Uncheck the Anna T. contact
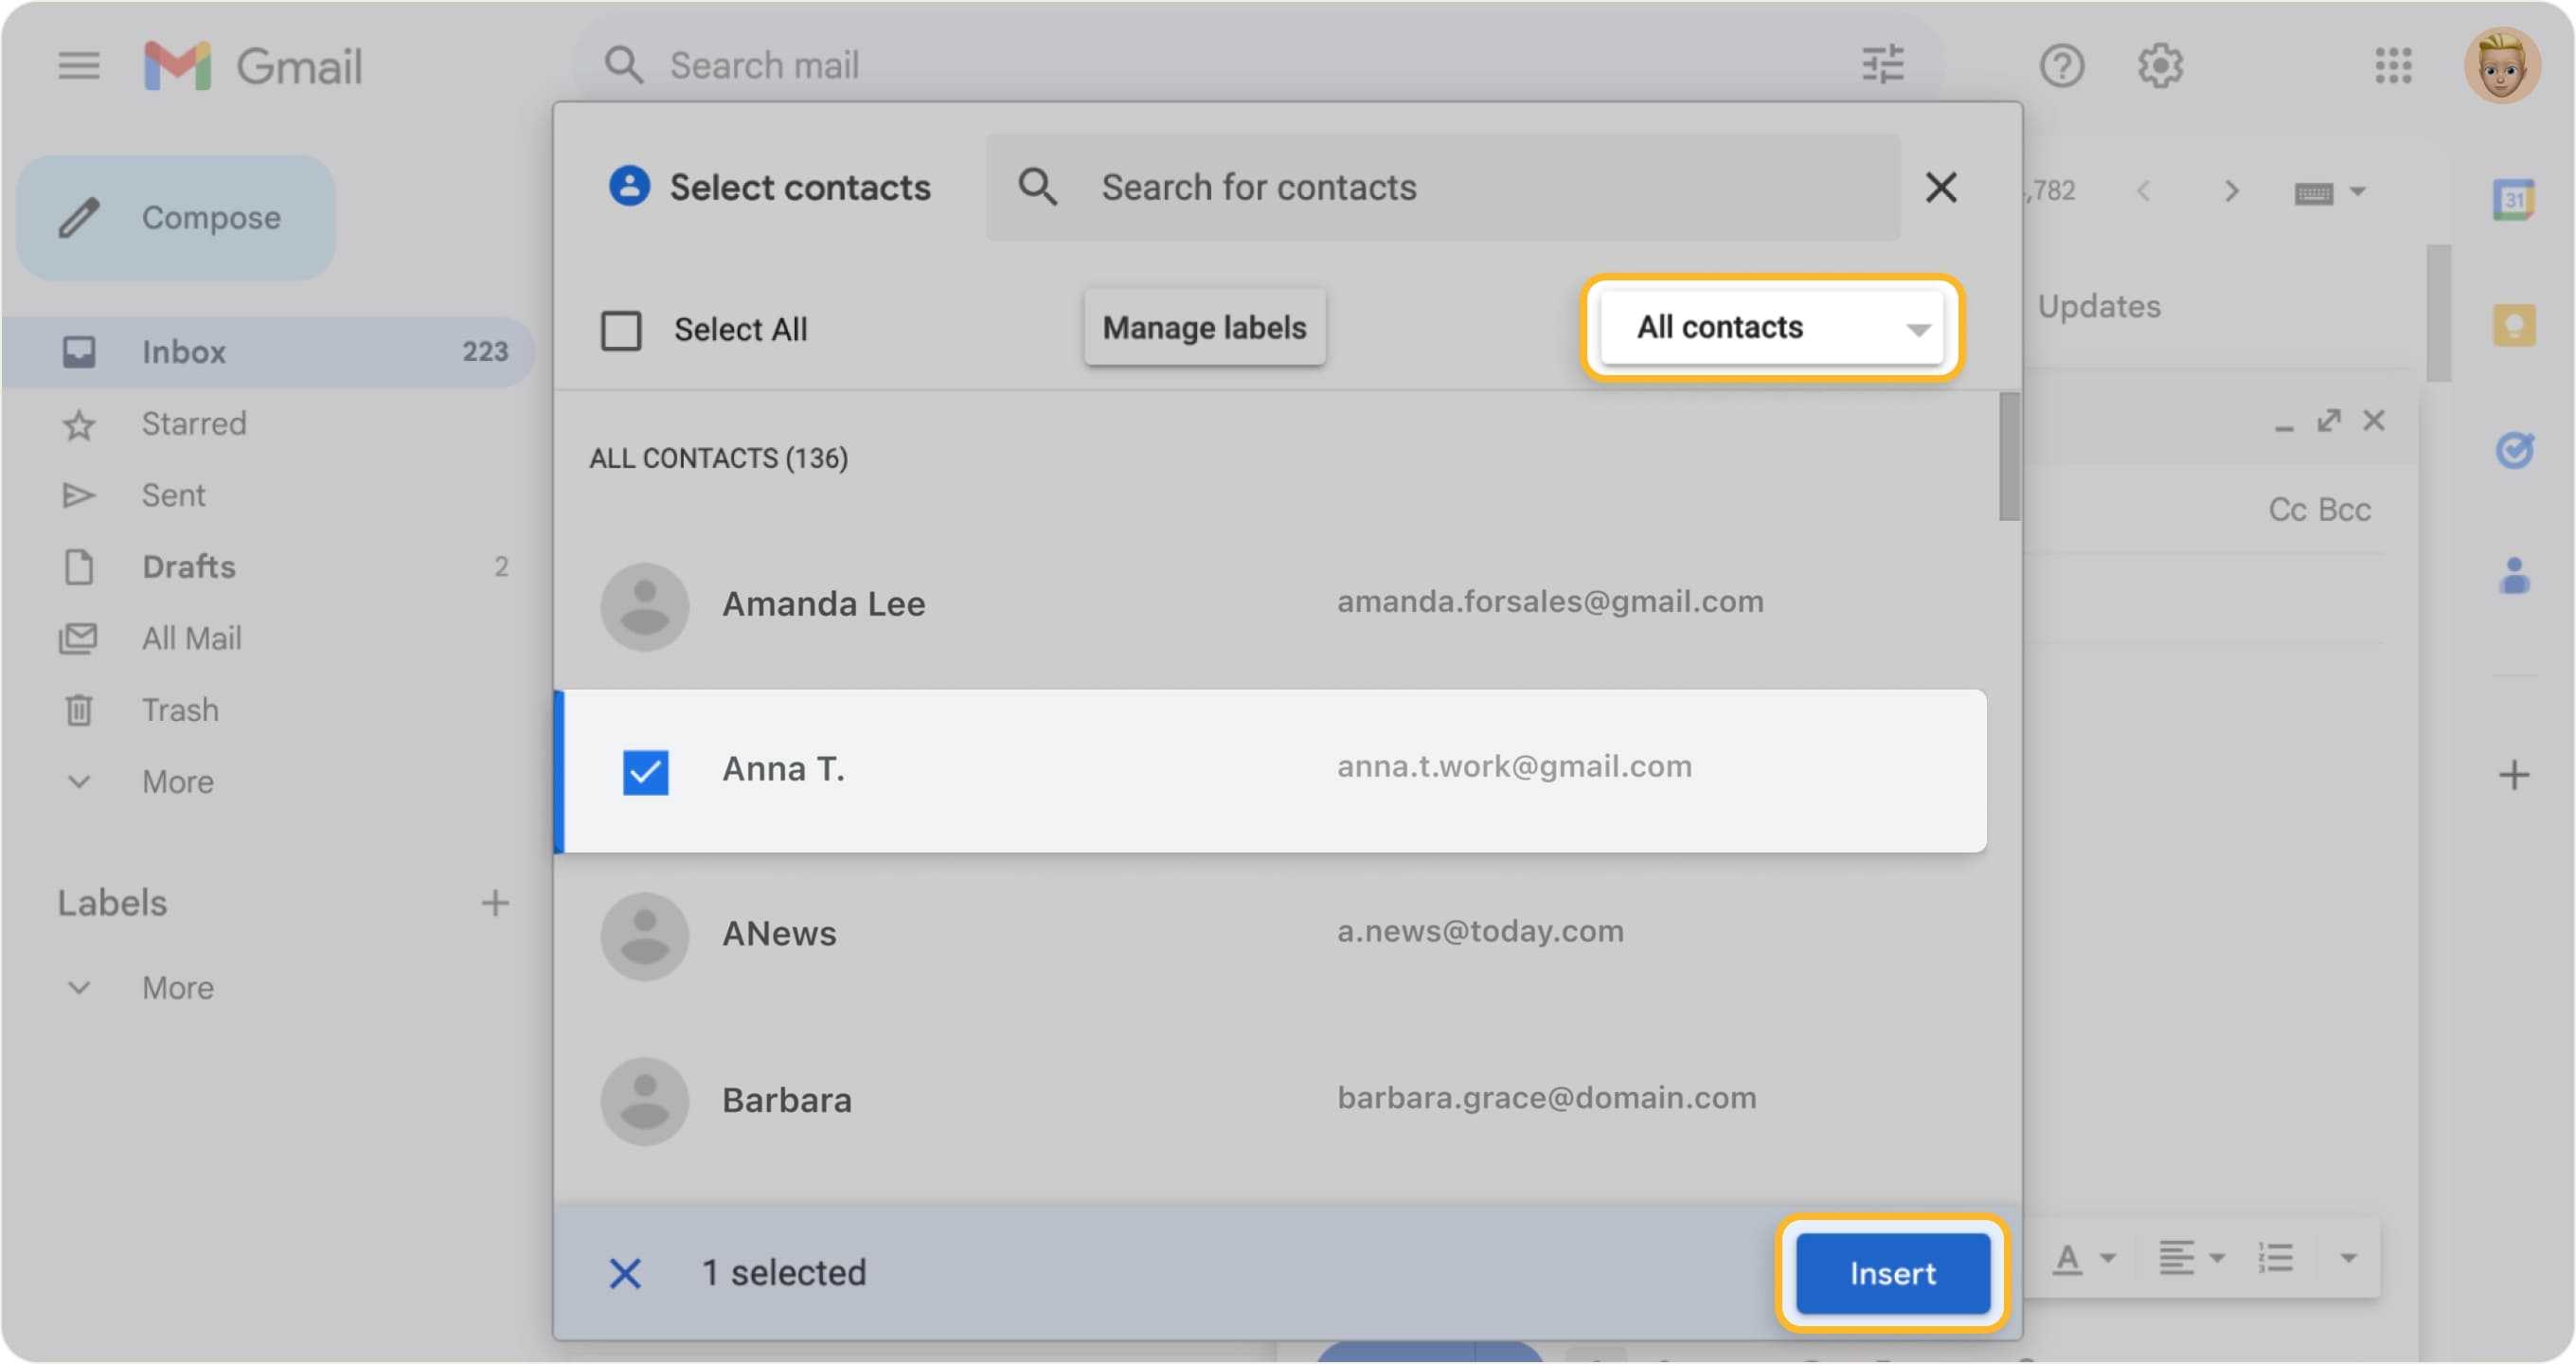Viewport: 2576px width, 1364px height. coord(645,770)
